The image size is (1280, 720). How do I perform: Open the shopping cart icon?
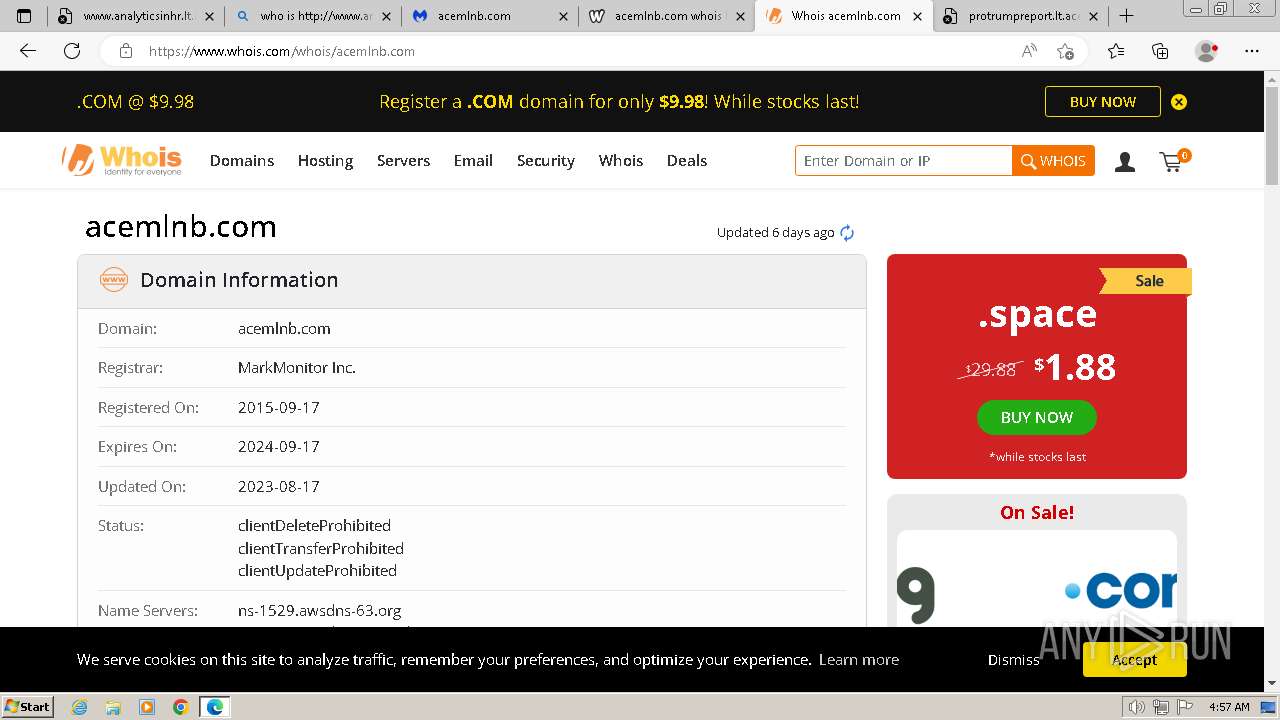point(1174,161)
